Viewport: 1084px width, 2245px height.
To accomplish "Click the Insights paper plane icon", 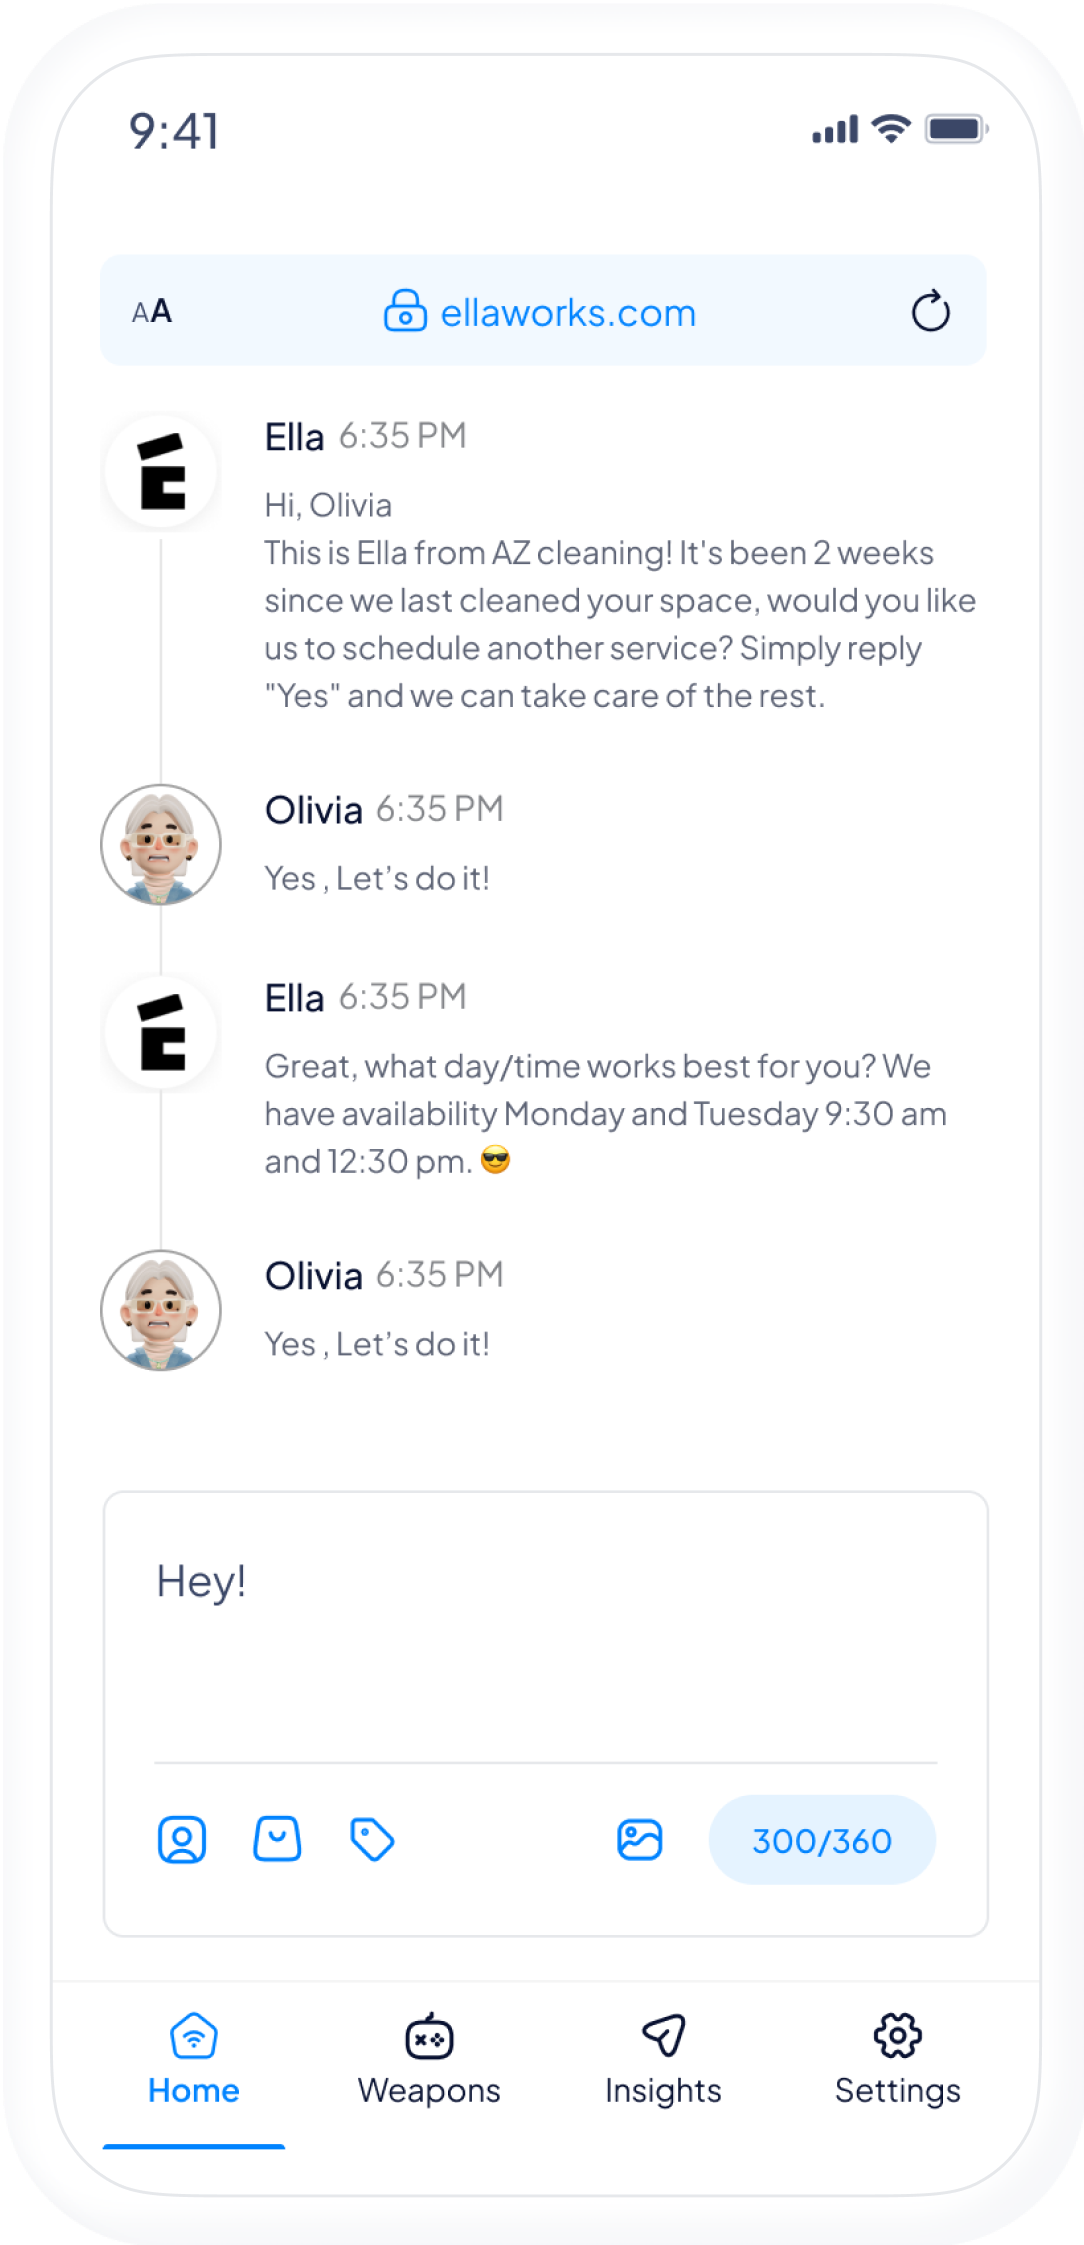I will (x=663, y=2036).
